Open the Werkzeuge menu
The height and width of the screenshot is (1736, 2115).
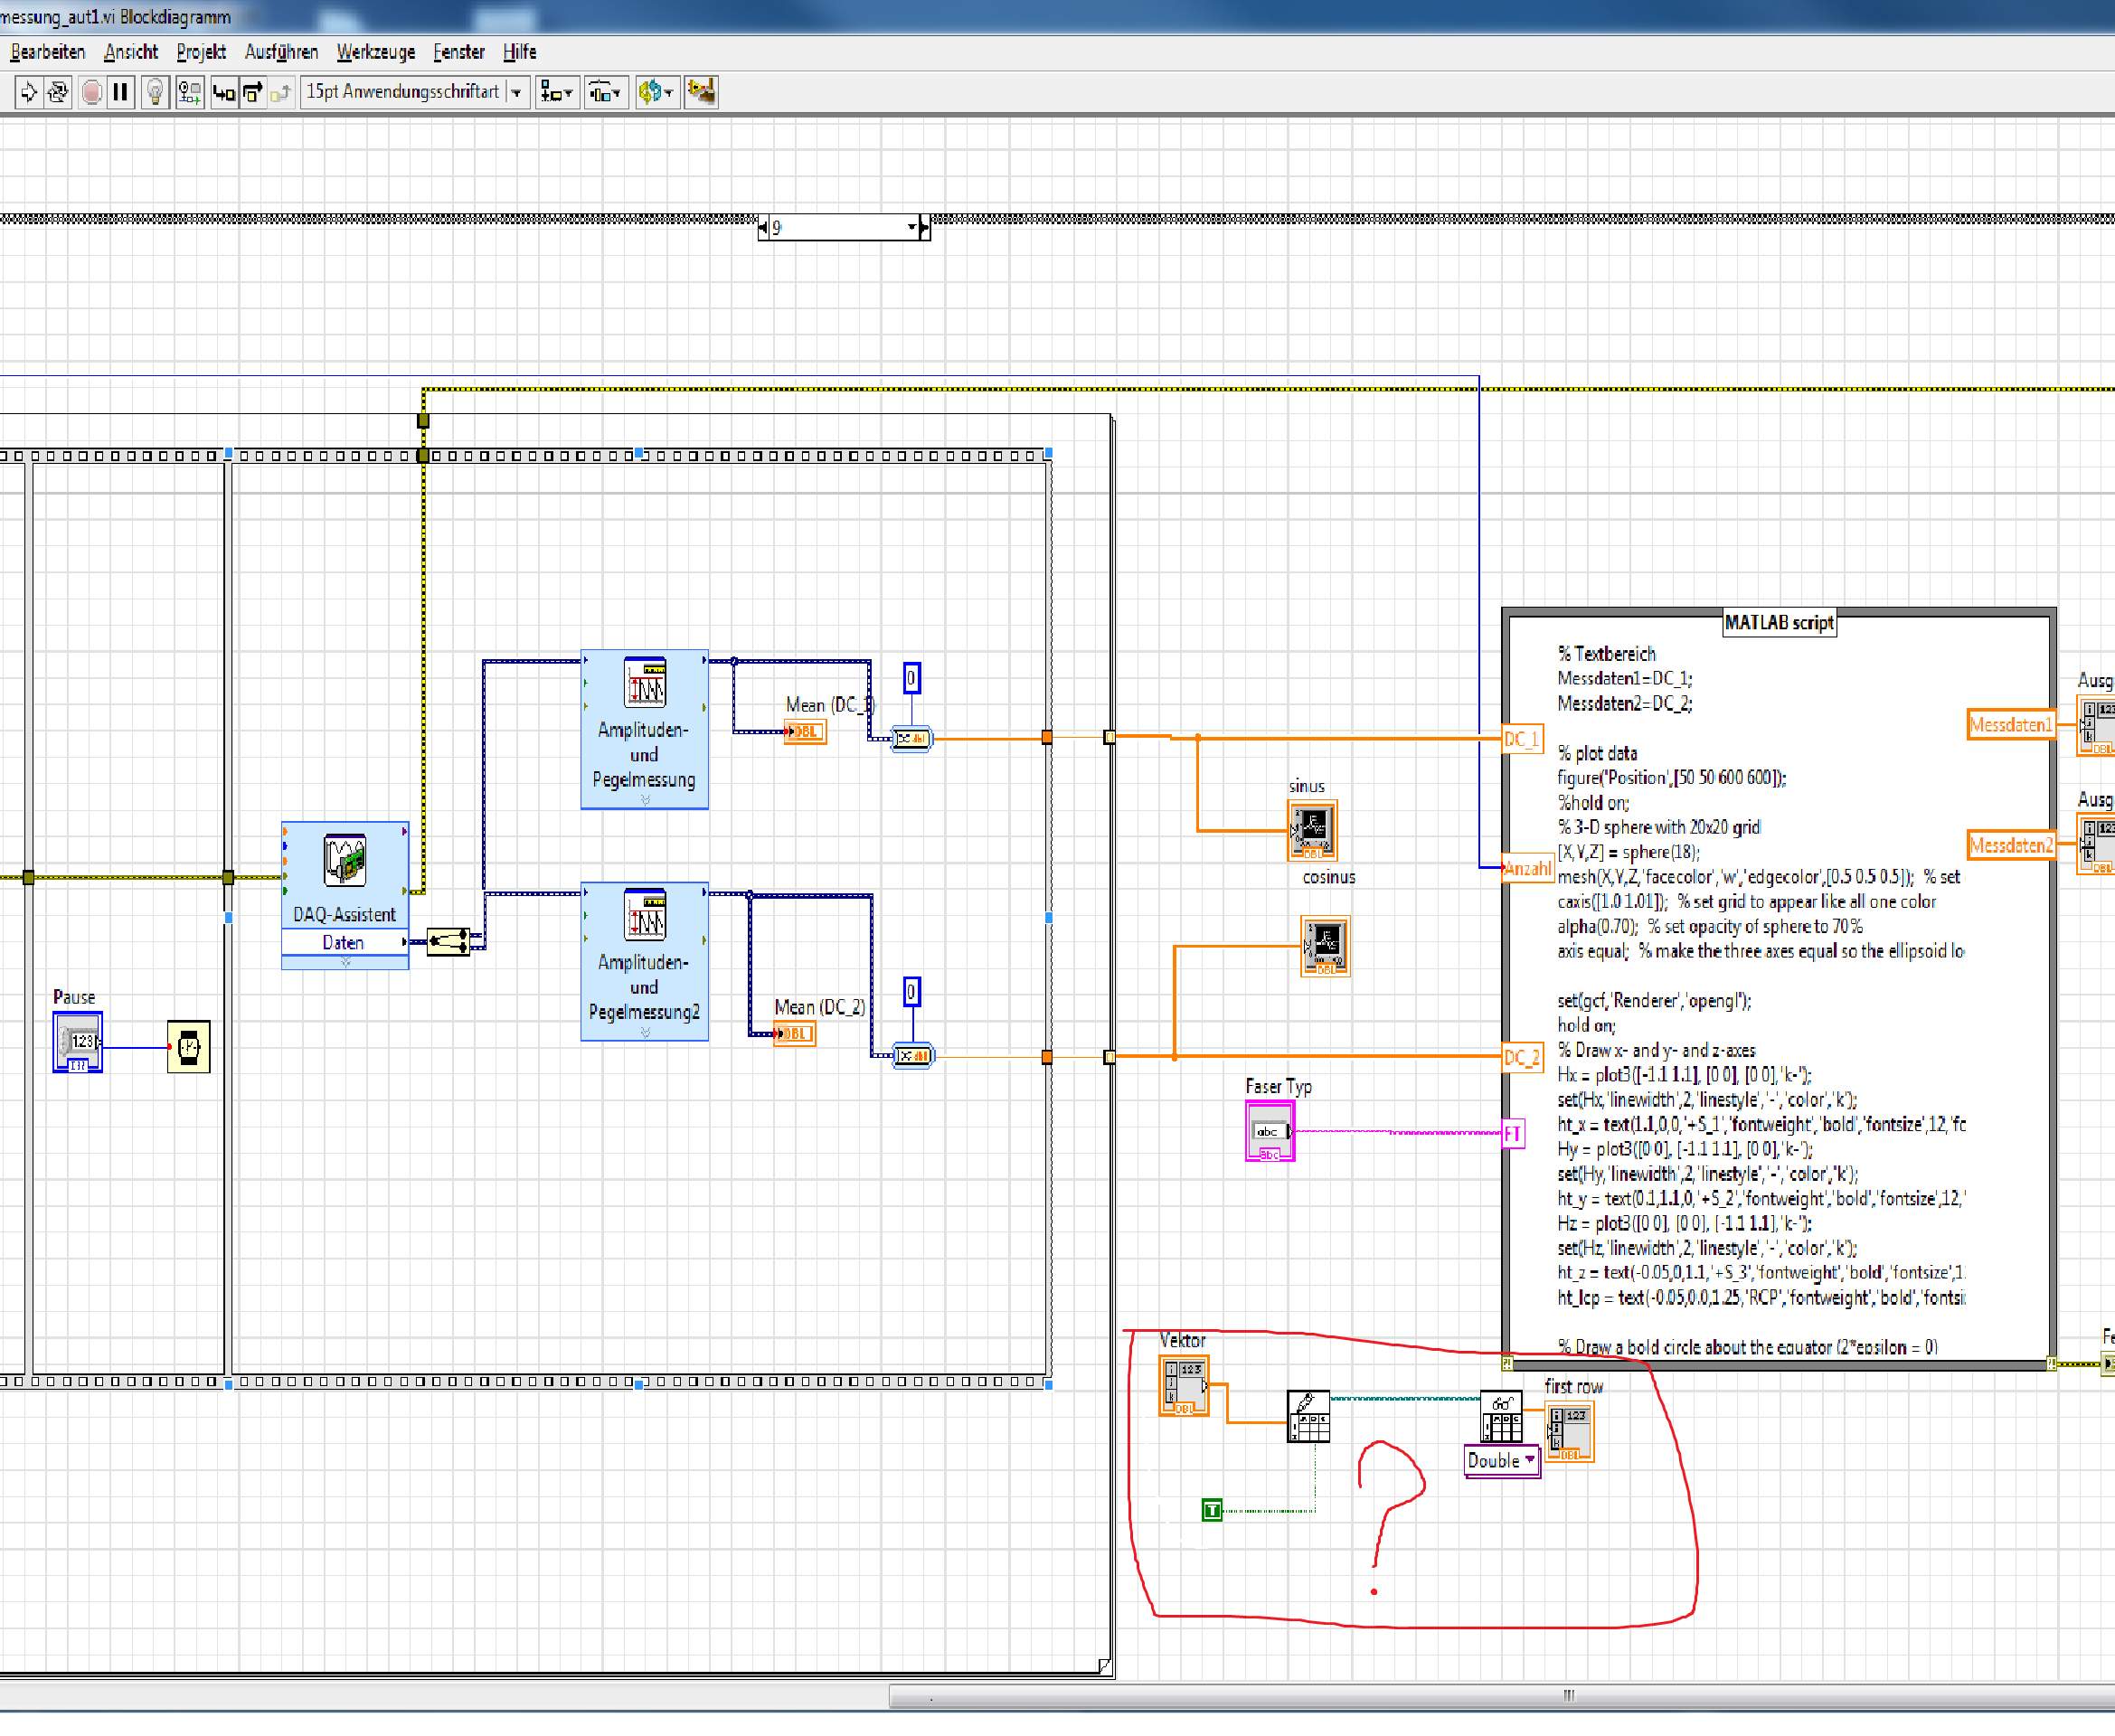(x=375, y=52)
